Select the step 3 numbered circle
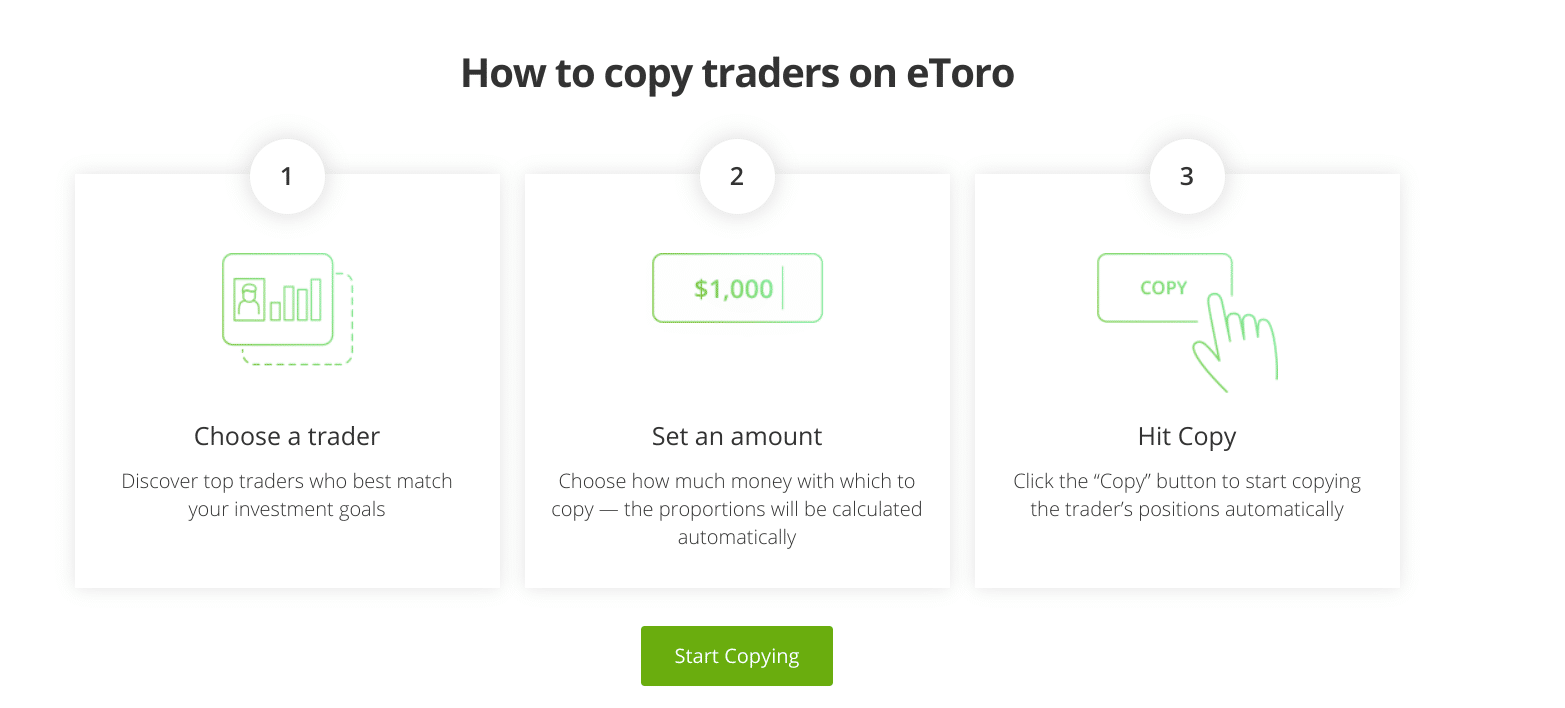 [1187, 176]
